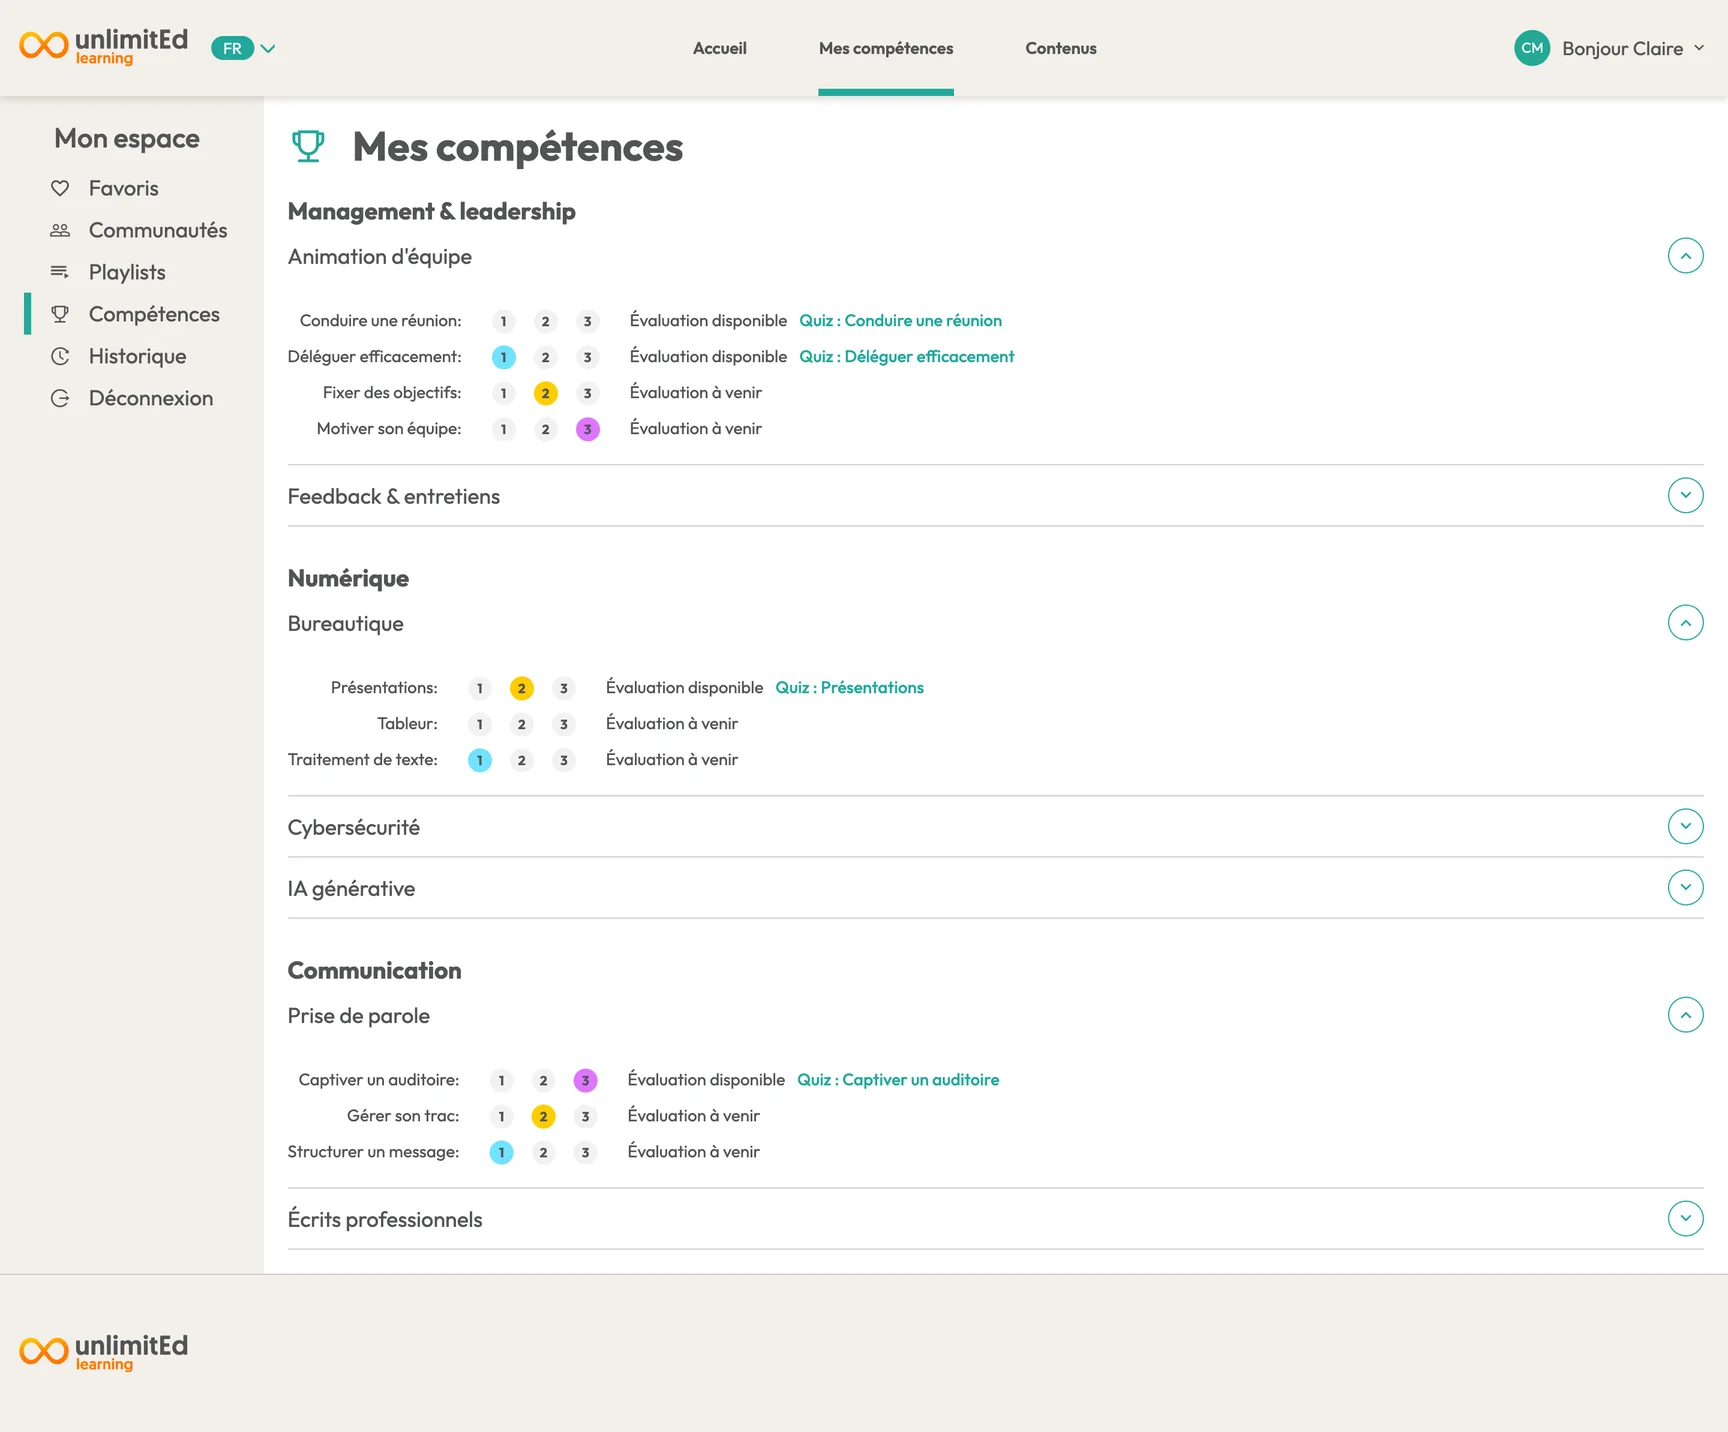Open Historique in the sidebar

[x=137, y=356]
